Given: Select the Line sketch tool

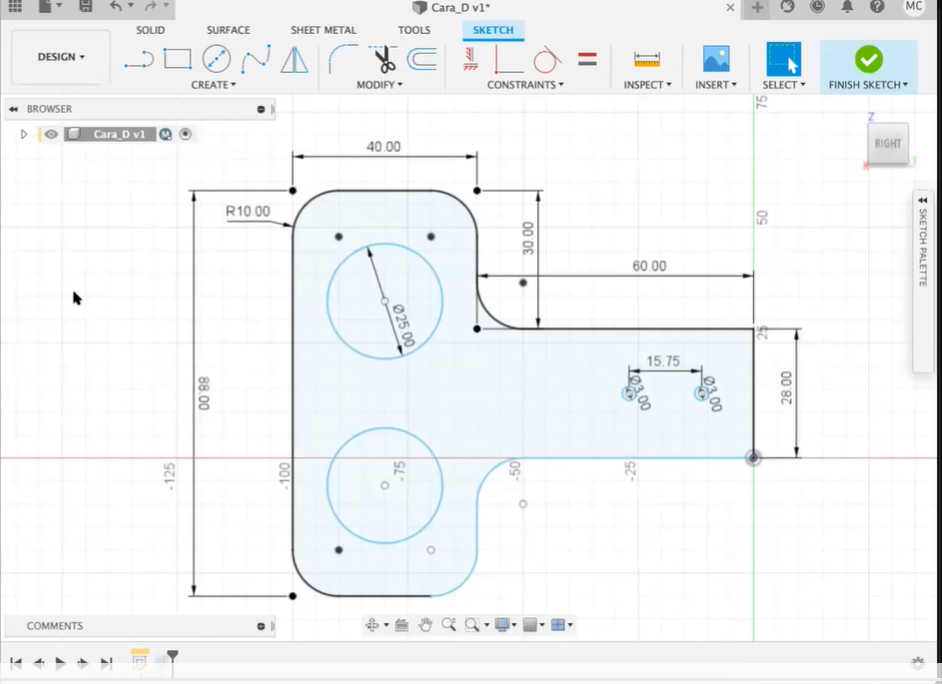Looking at the screenshot, I should tap(139, 59).
